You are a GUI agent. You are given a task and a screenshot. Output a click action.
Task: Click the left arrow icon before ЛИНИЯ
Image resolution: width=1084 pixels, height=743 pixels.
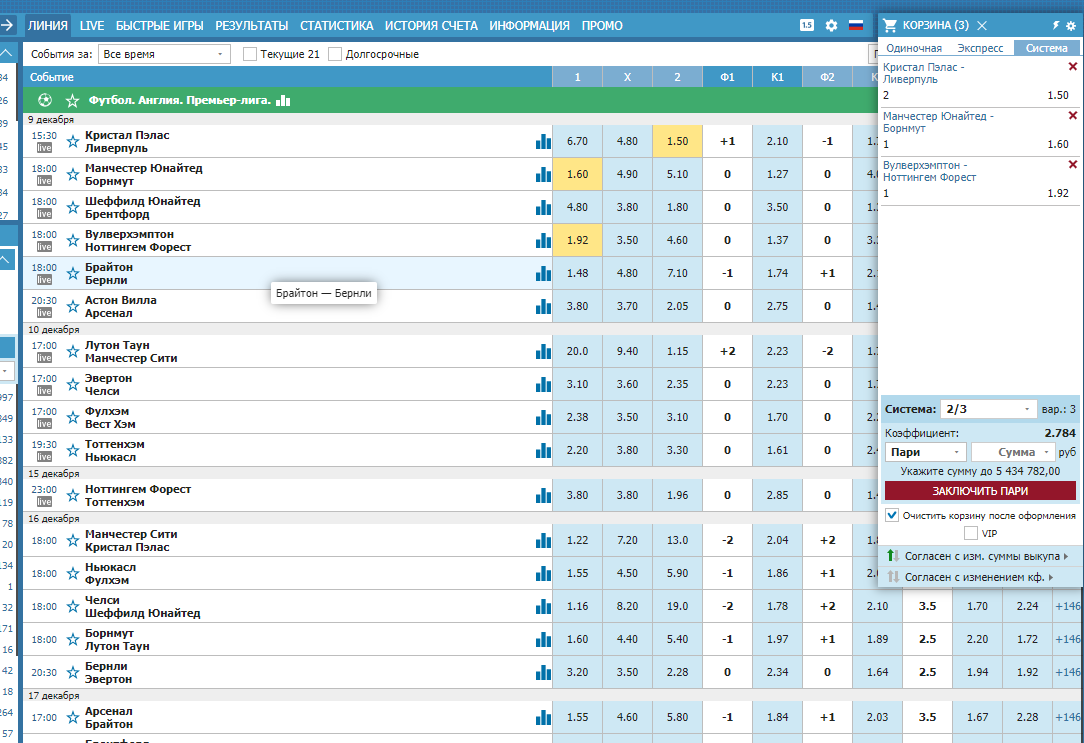7,26
